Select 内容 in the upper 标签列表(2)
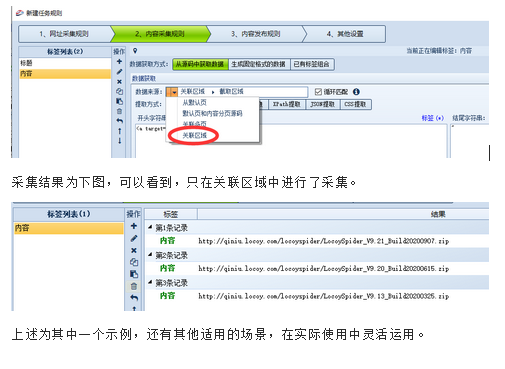Screen dimensions: 505x369 click(x=65, y=74)
